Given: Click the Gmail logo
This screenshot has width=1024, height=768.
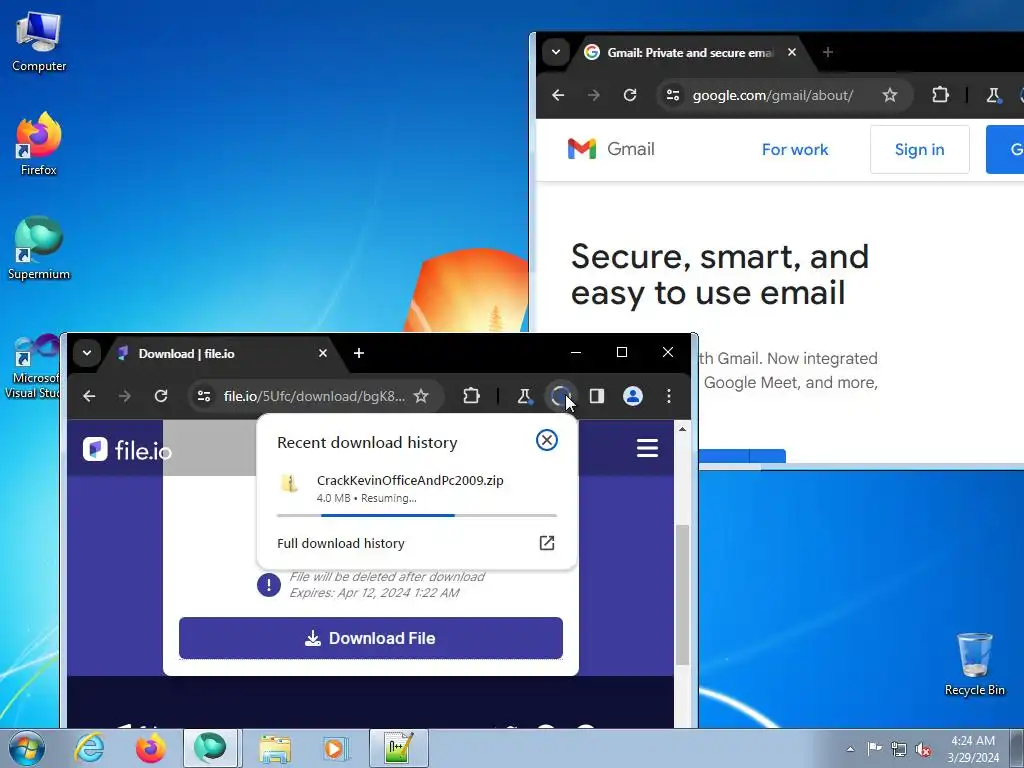Looking at the screenshot, I should point(611,149).
